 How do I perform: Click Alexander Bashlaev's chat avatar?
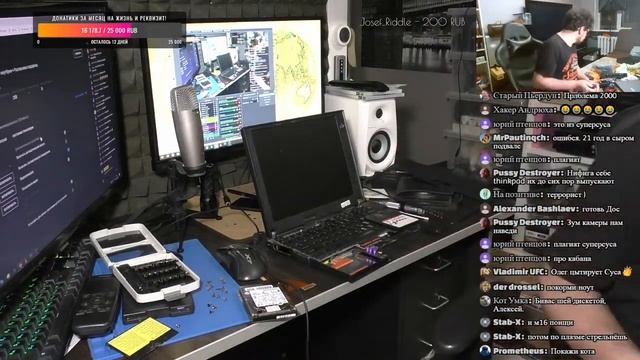tap(485, 209)
